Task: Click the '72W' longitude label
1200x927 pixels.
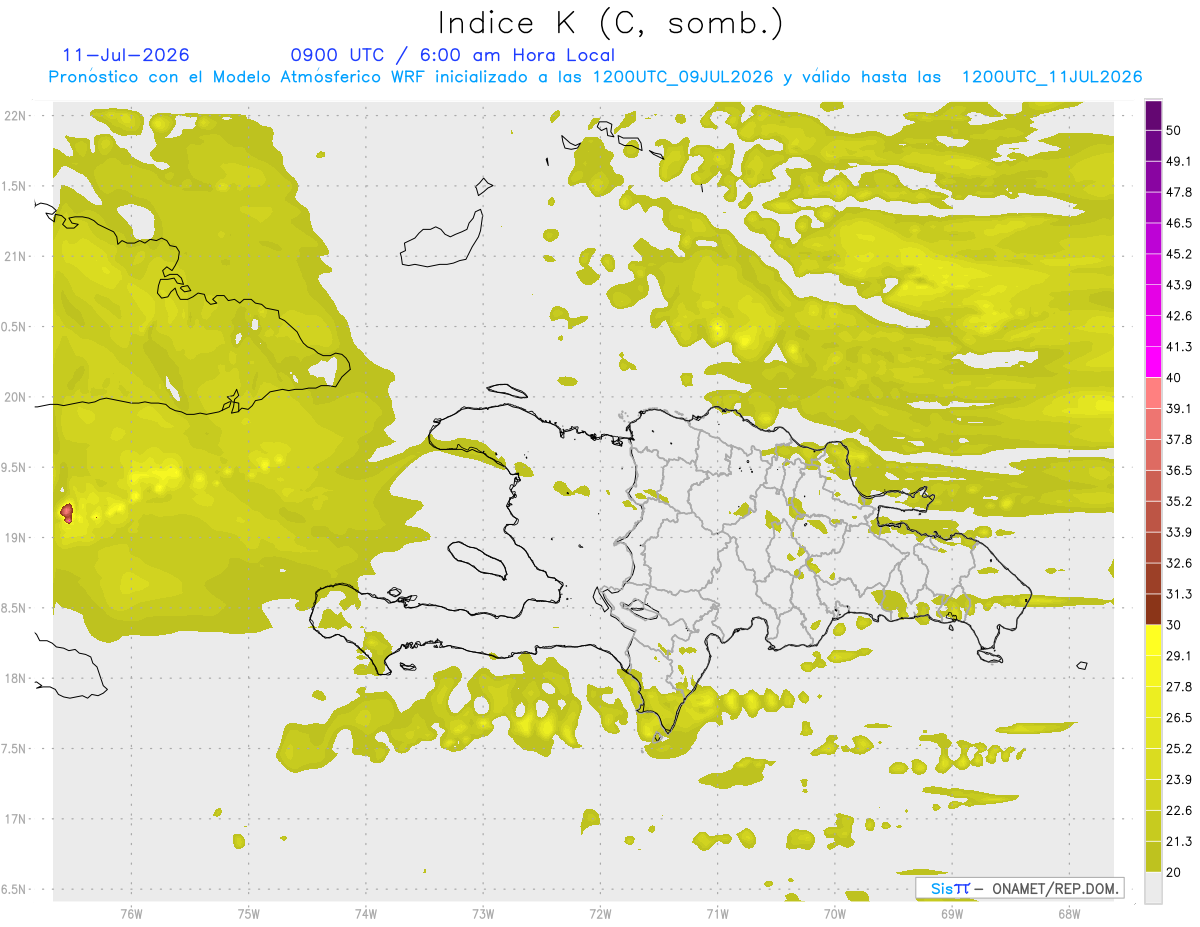Action: click(x=600, y=913)
